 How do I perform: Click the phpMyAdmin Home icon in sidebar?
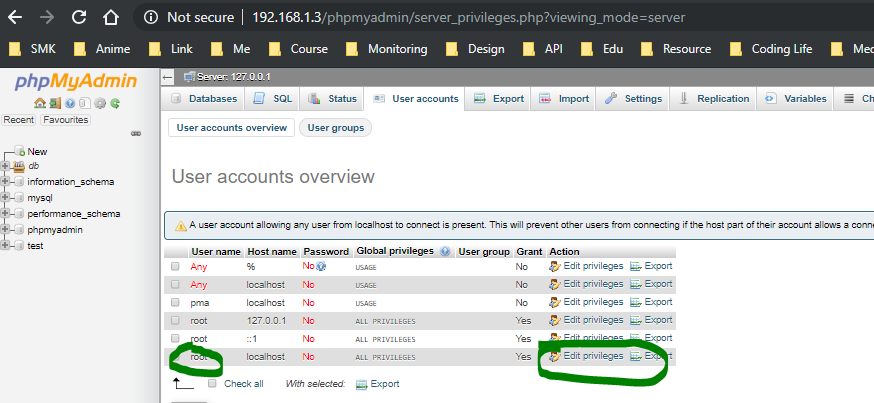39,103
